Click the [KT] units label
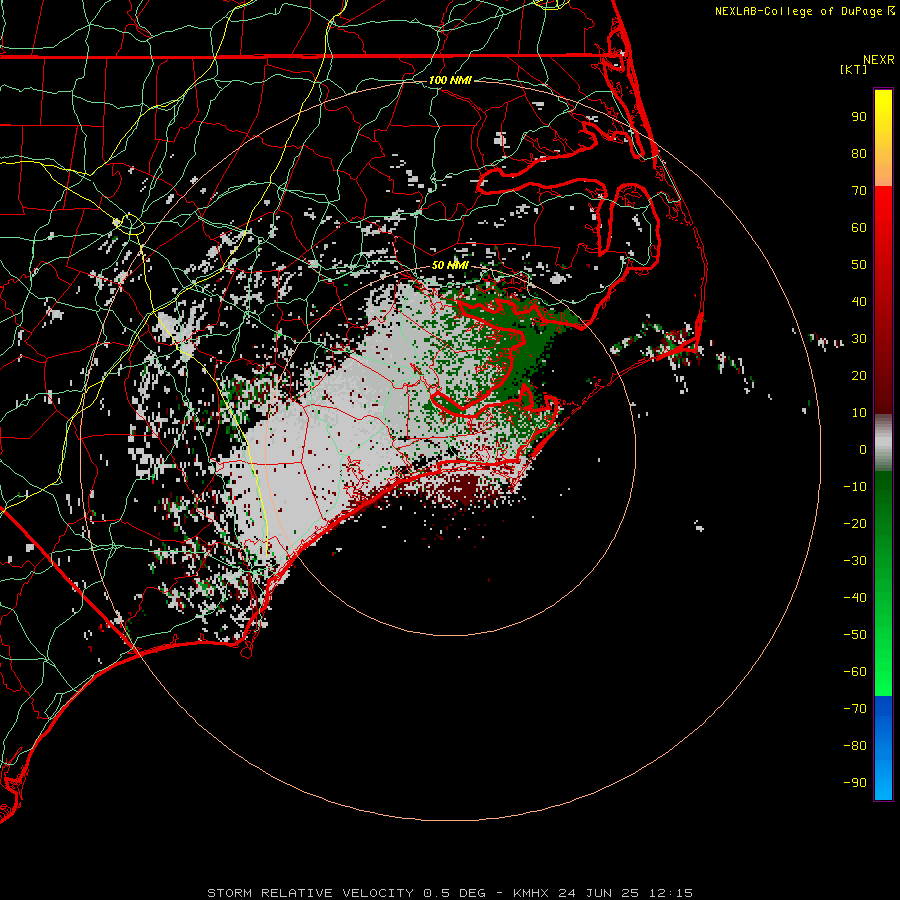This screenshot has width=900, height=900. tap(854, 69)
